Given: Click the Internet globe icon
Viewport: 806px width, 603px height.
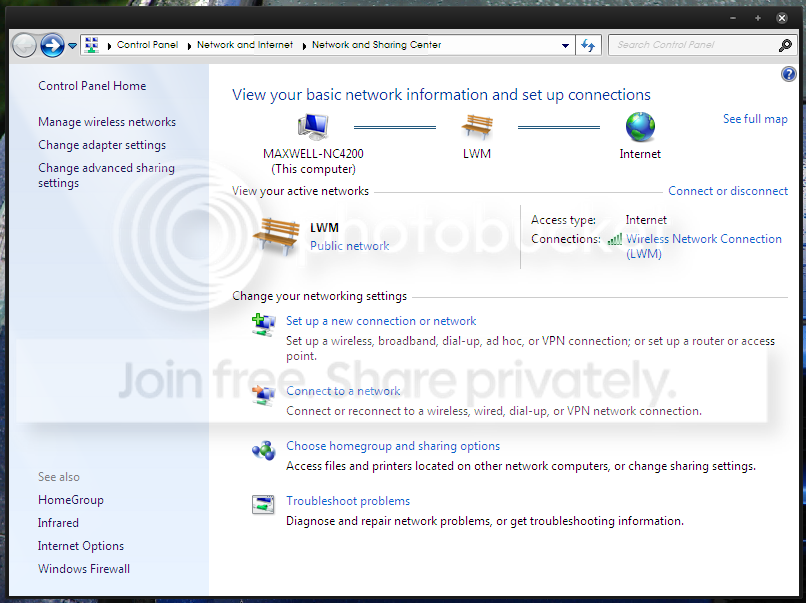Looking at the screenshot, I should coord(640,127).
